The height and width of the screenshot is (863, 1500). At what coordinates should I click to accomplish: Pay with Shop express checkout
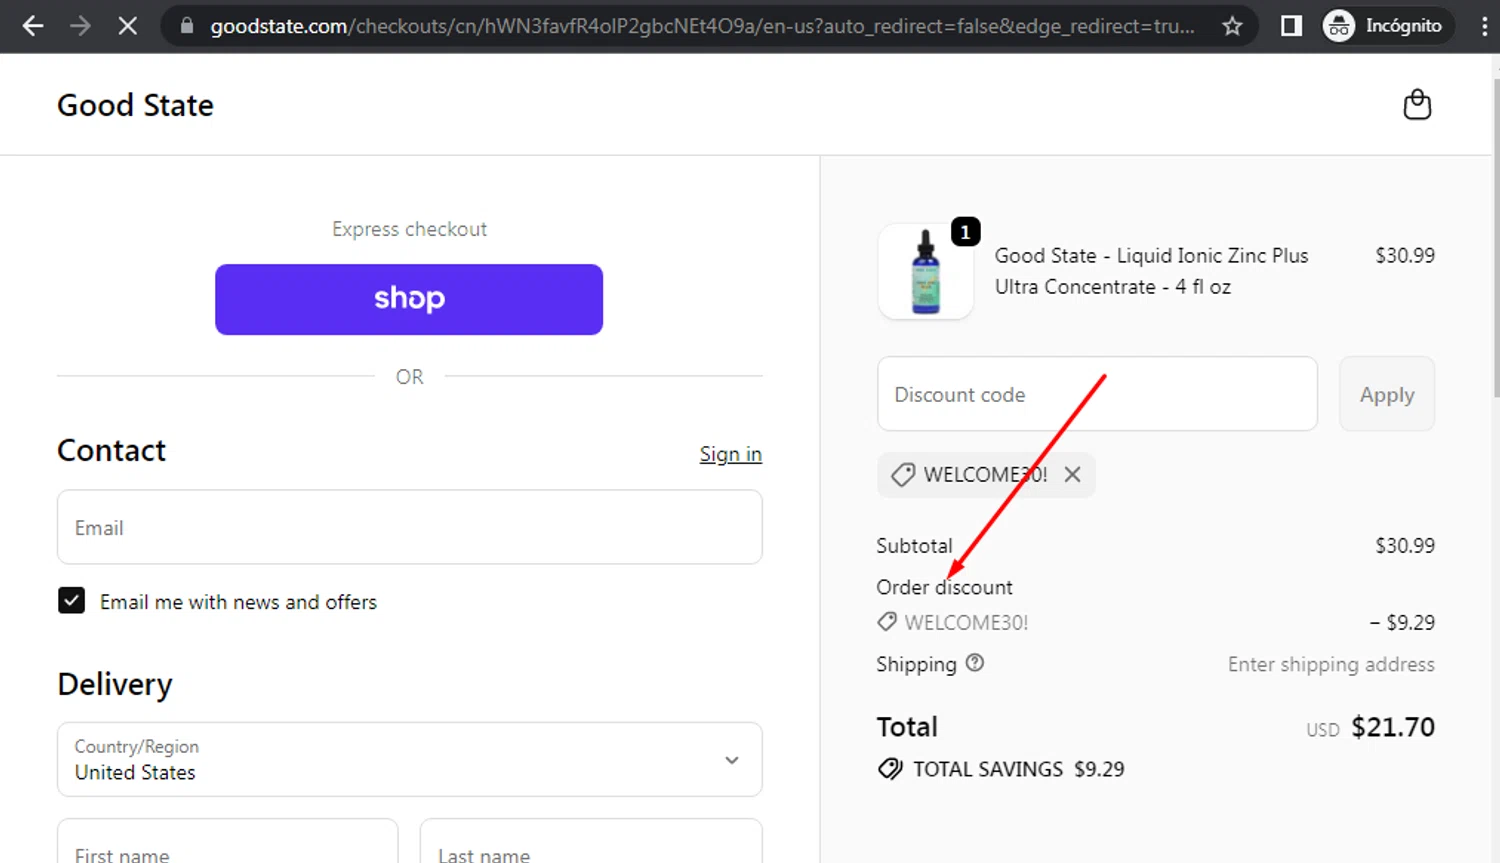tap(409, 299)
